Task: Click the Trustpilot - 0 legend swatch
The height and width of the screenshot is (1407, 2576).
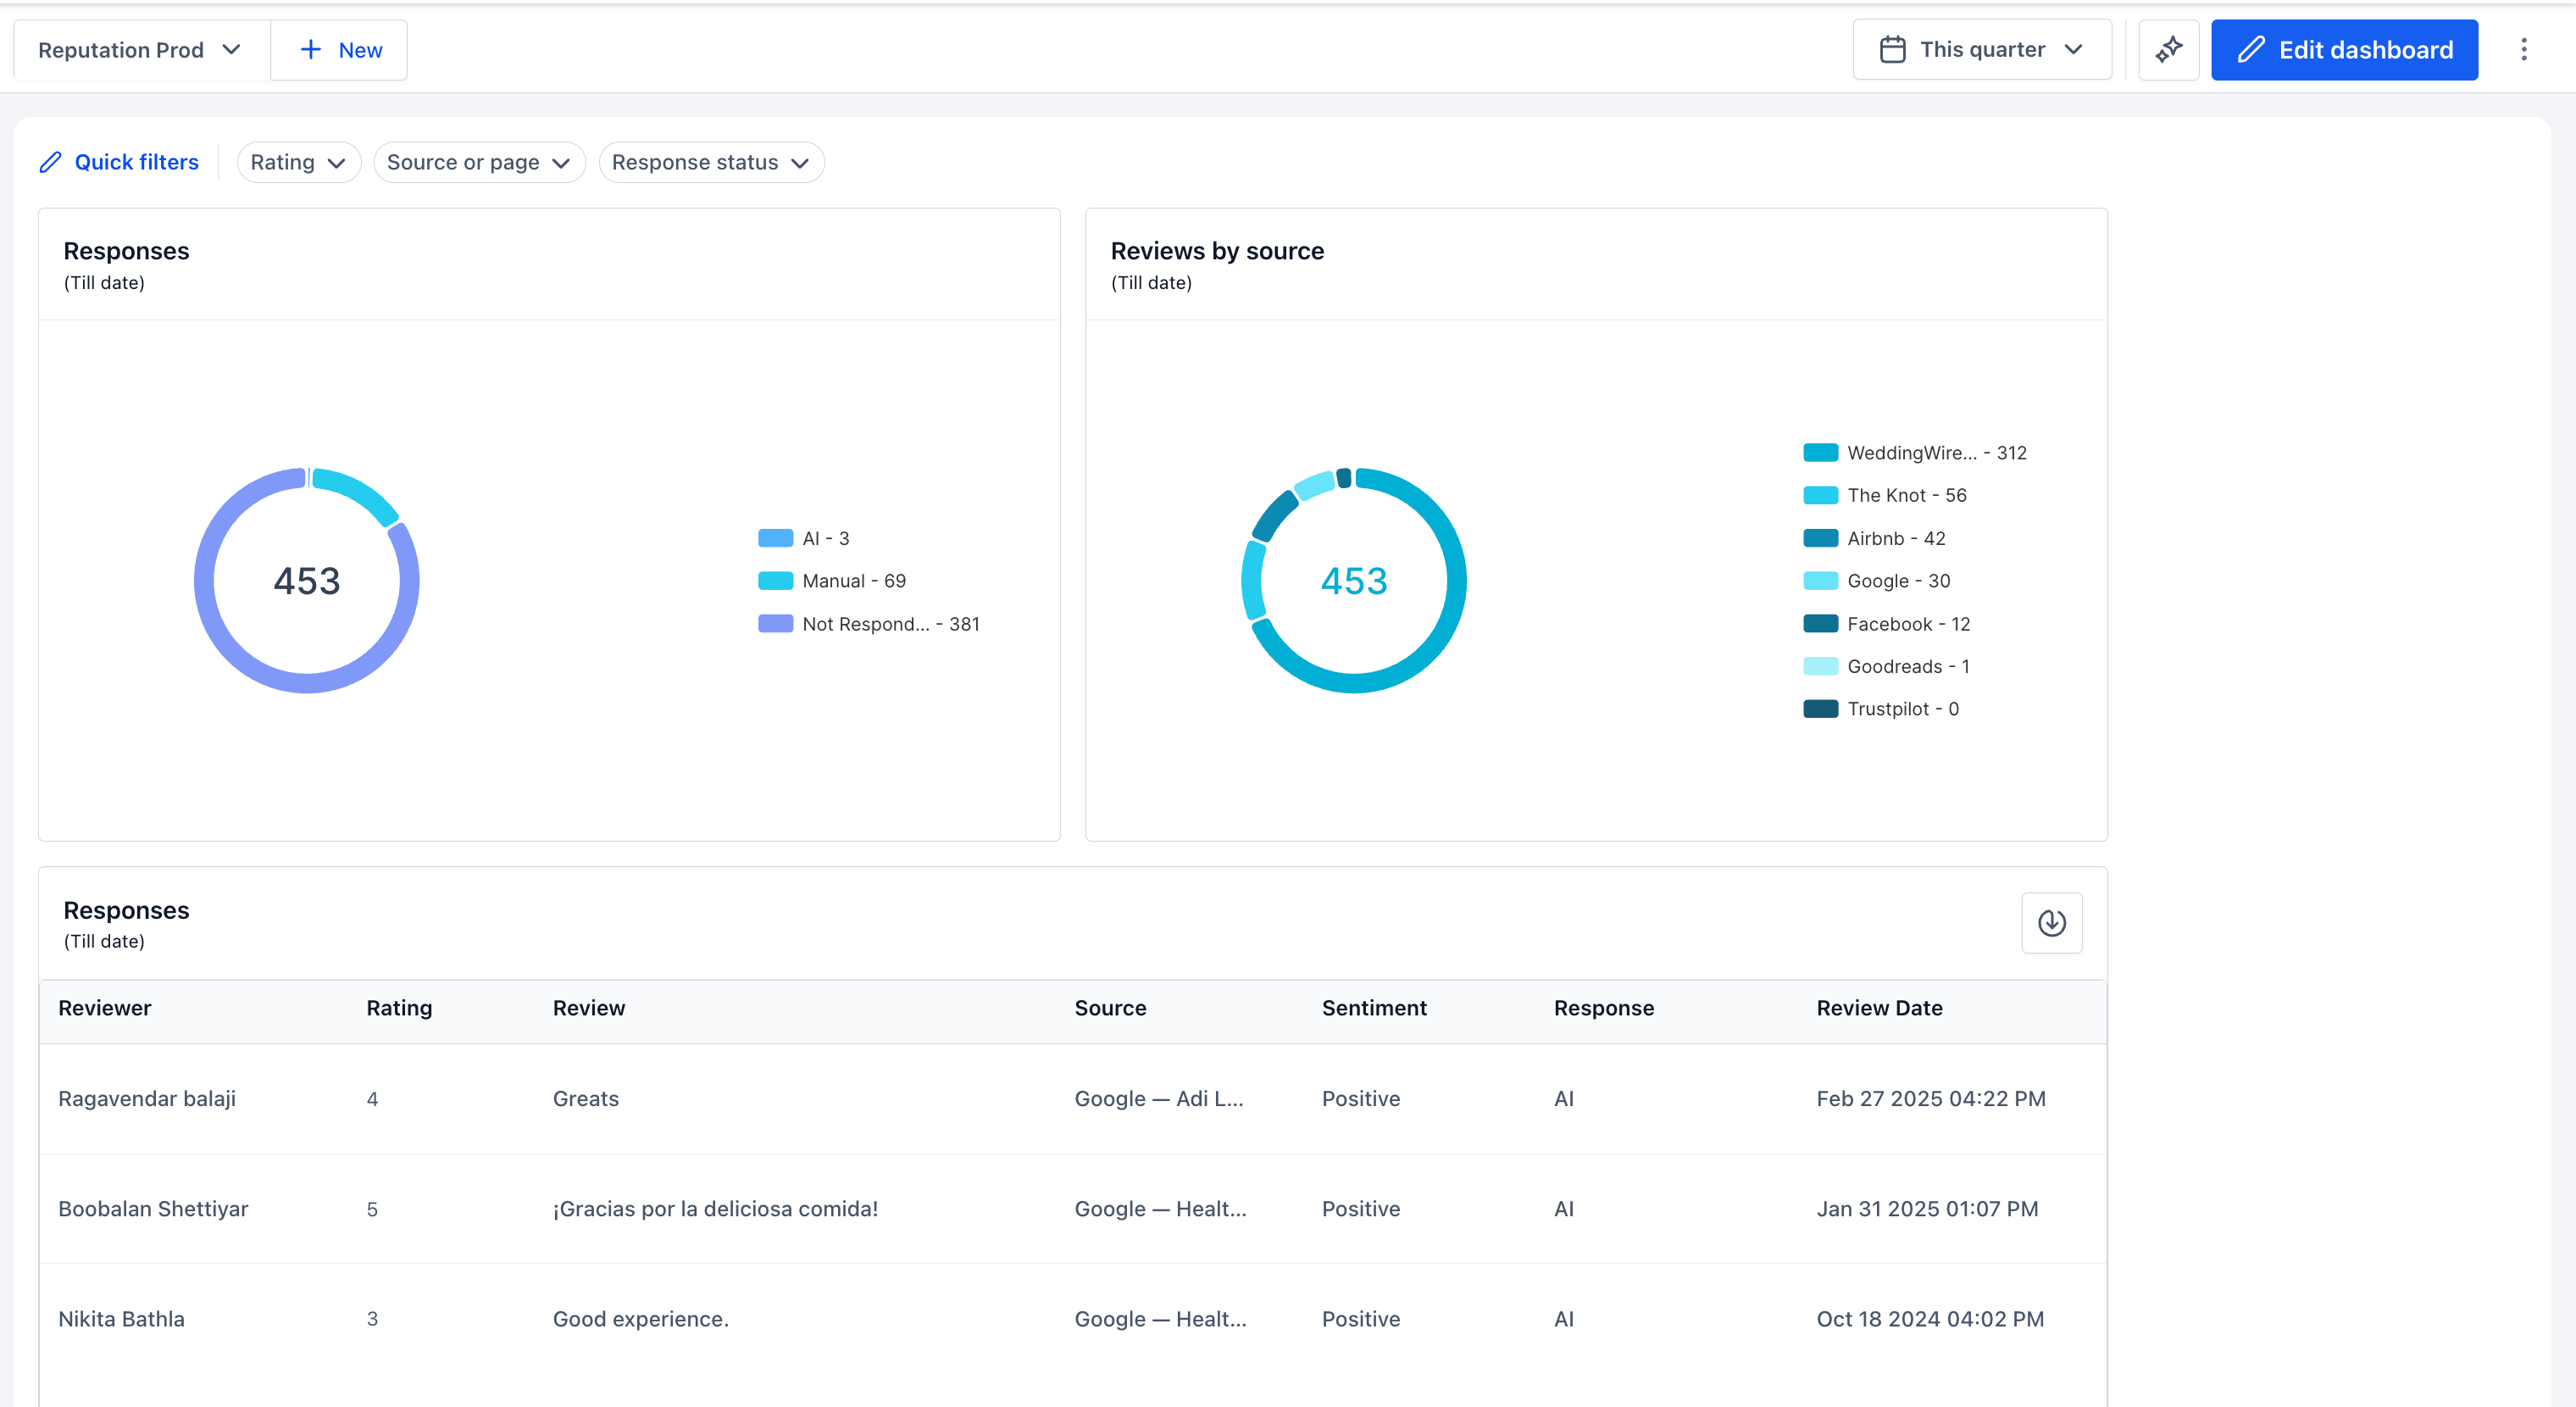Action: coord(1820,709)
